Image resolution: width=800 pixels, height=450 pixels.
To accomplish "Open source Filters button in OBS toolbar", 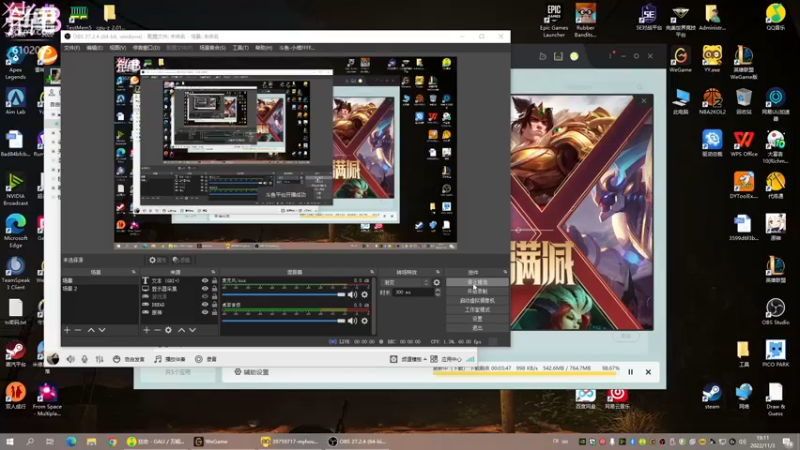I will point(181,260).
